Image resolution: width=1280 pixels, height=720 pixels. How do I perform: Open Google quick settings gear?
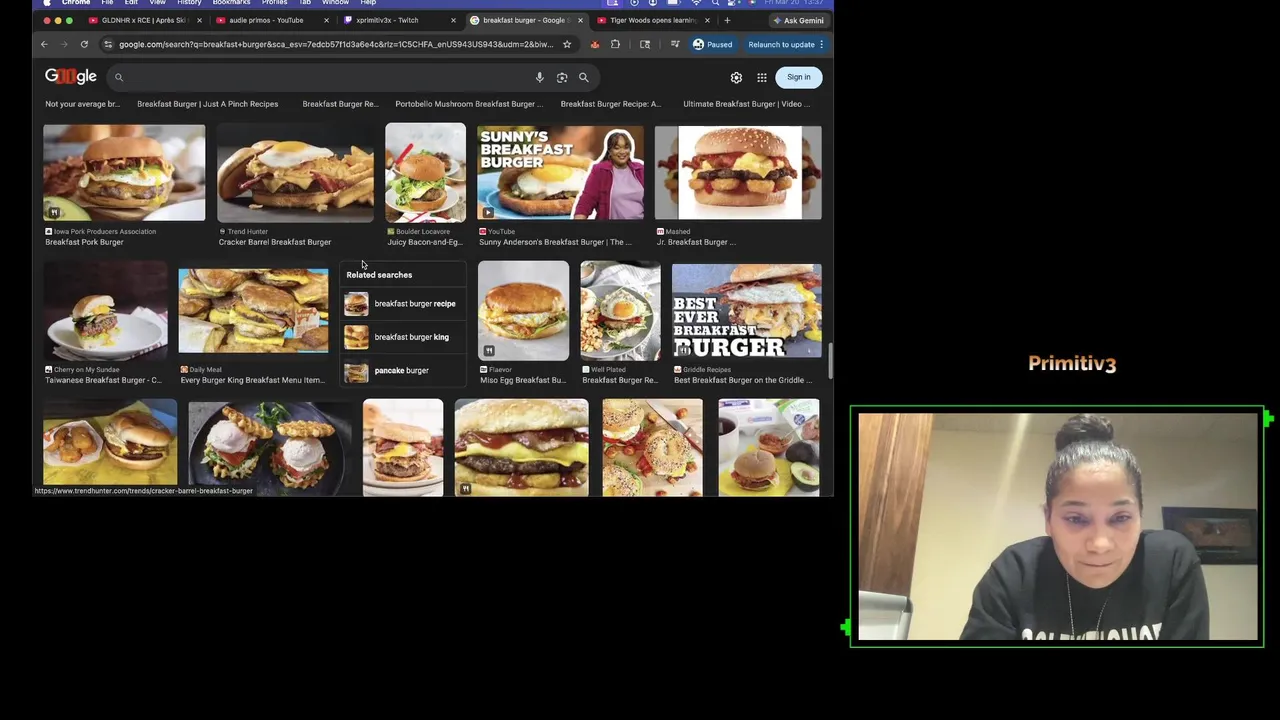(x=736, y=77)
